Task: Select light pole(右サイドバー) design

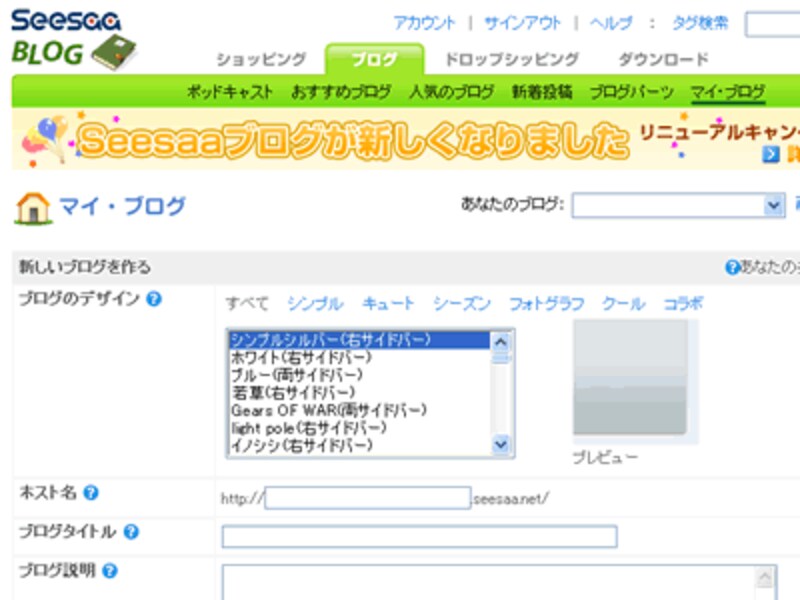Action: [x=359, y=428]
